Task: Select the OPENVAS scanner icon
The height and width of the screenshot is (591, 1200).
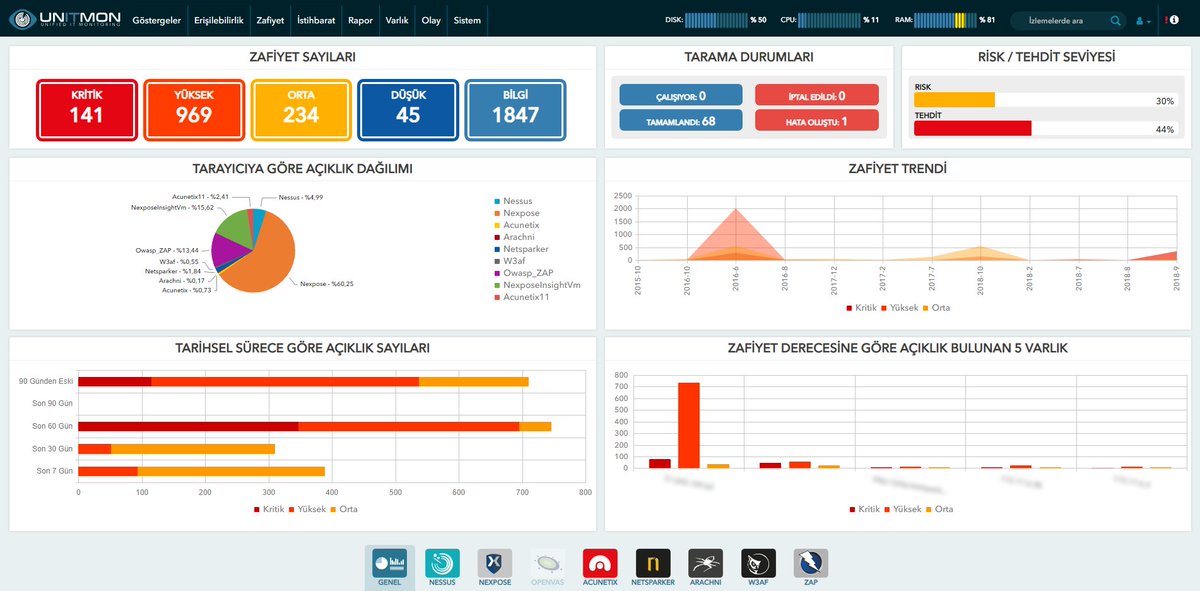Action: click(x=547, y=567)
